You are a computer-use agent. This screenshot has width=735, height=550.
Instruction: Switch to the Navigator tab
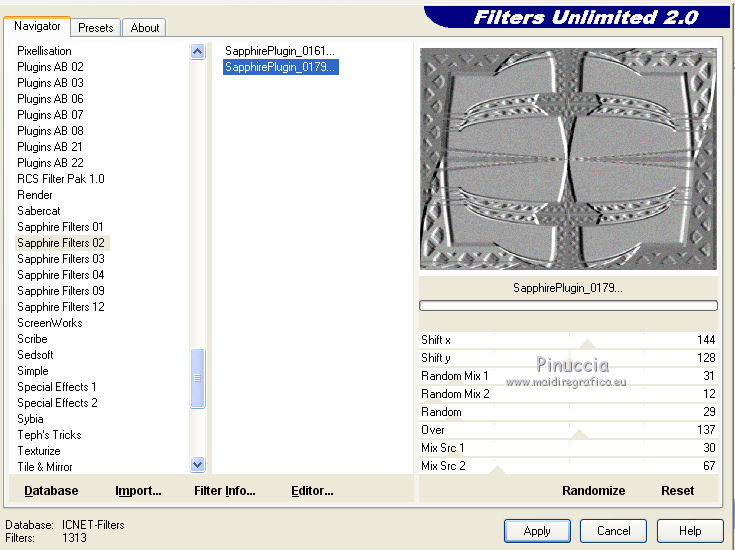click(x=37, y=26)
